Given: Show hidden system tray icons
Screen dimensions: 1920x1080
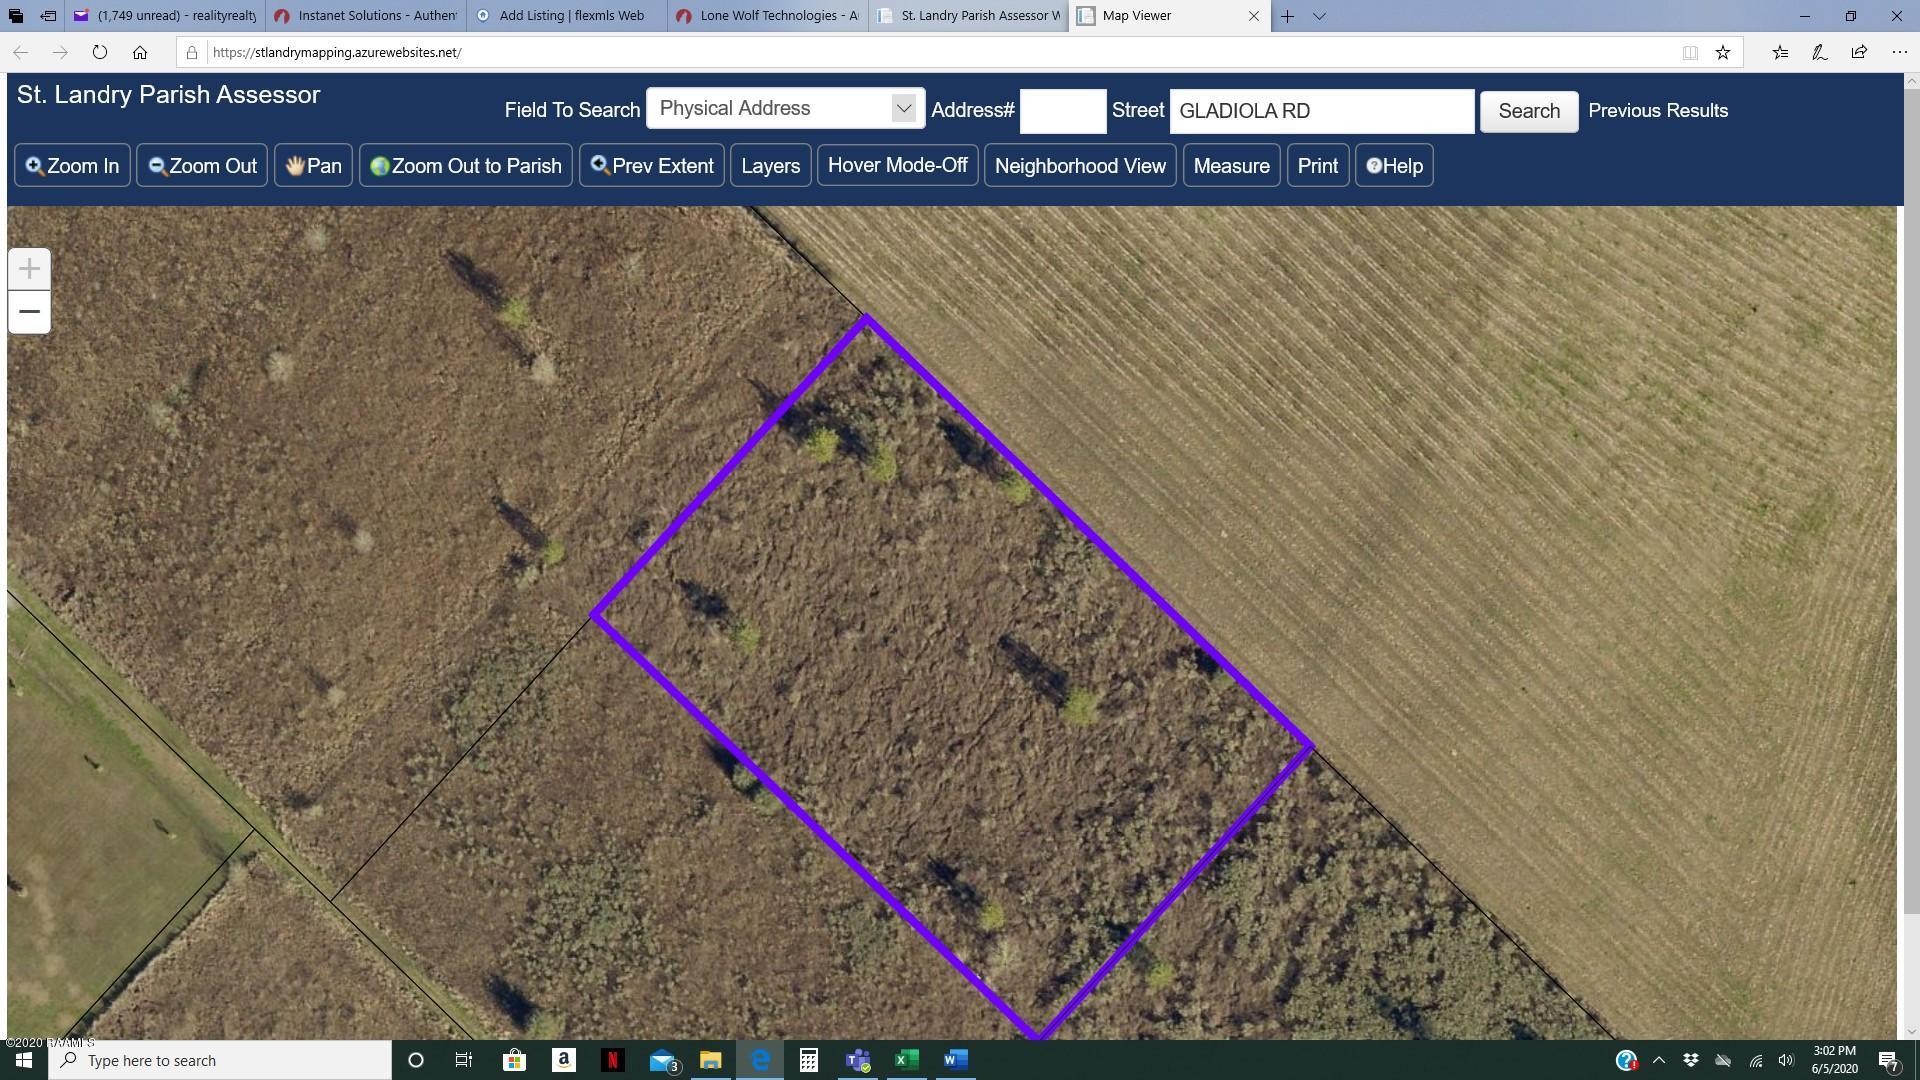Looking at the screenshot, I should tap(1659, 1060).
